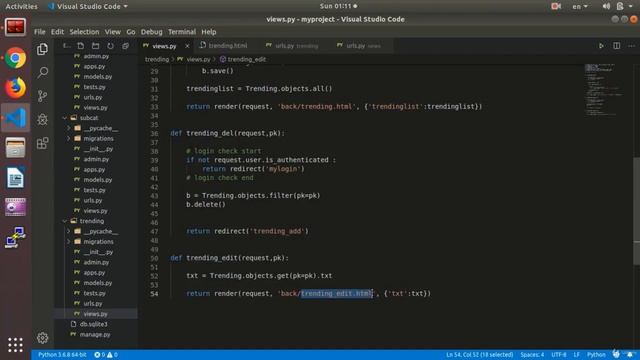Collapse all folders in Explorer
Screen dimensions: 640x360
point(125,46)
